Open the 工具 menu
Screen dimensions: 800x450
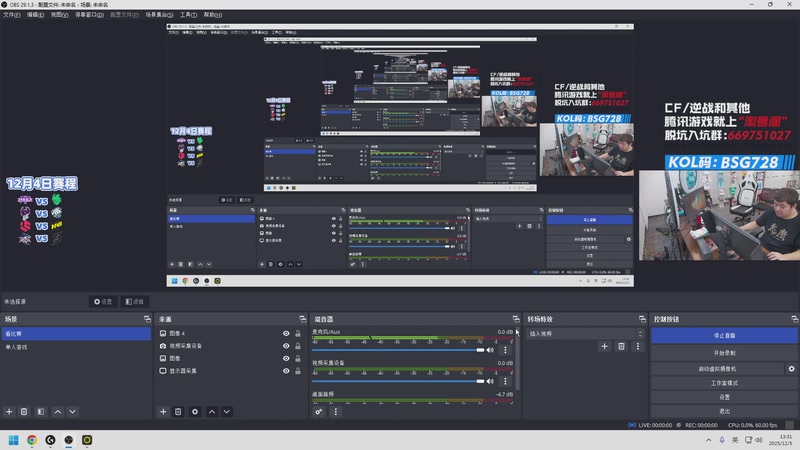point(188,15)
